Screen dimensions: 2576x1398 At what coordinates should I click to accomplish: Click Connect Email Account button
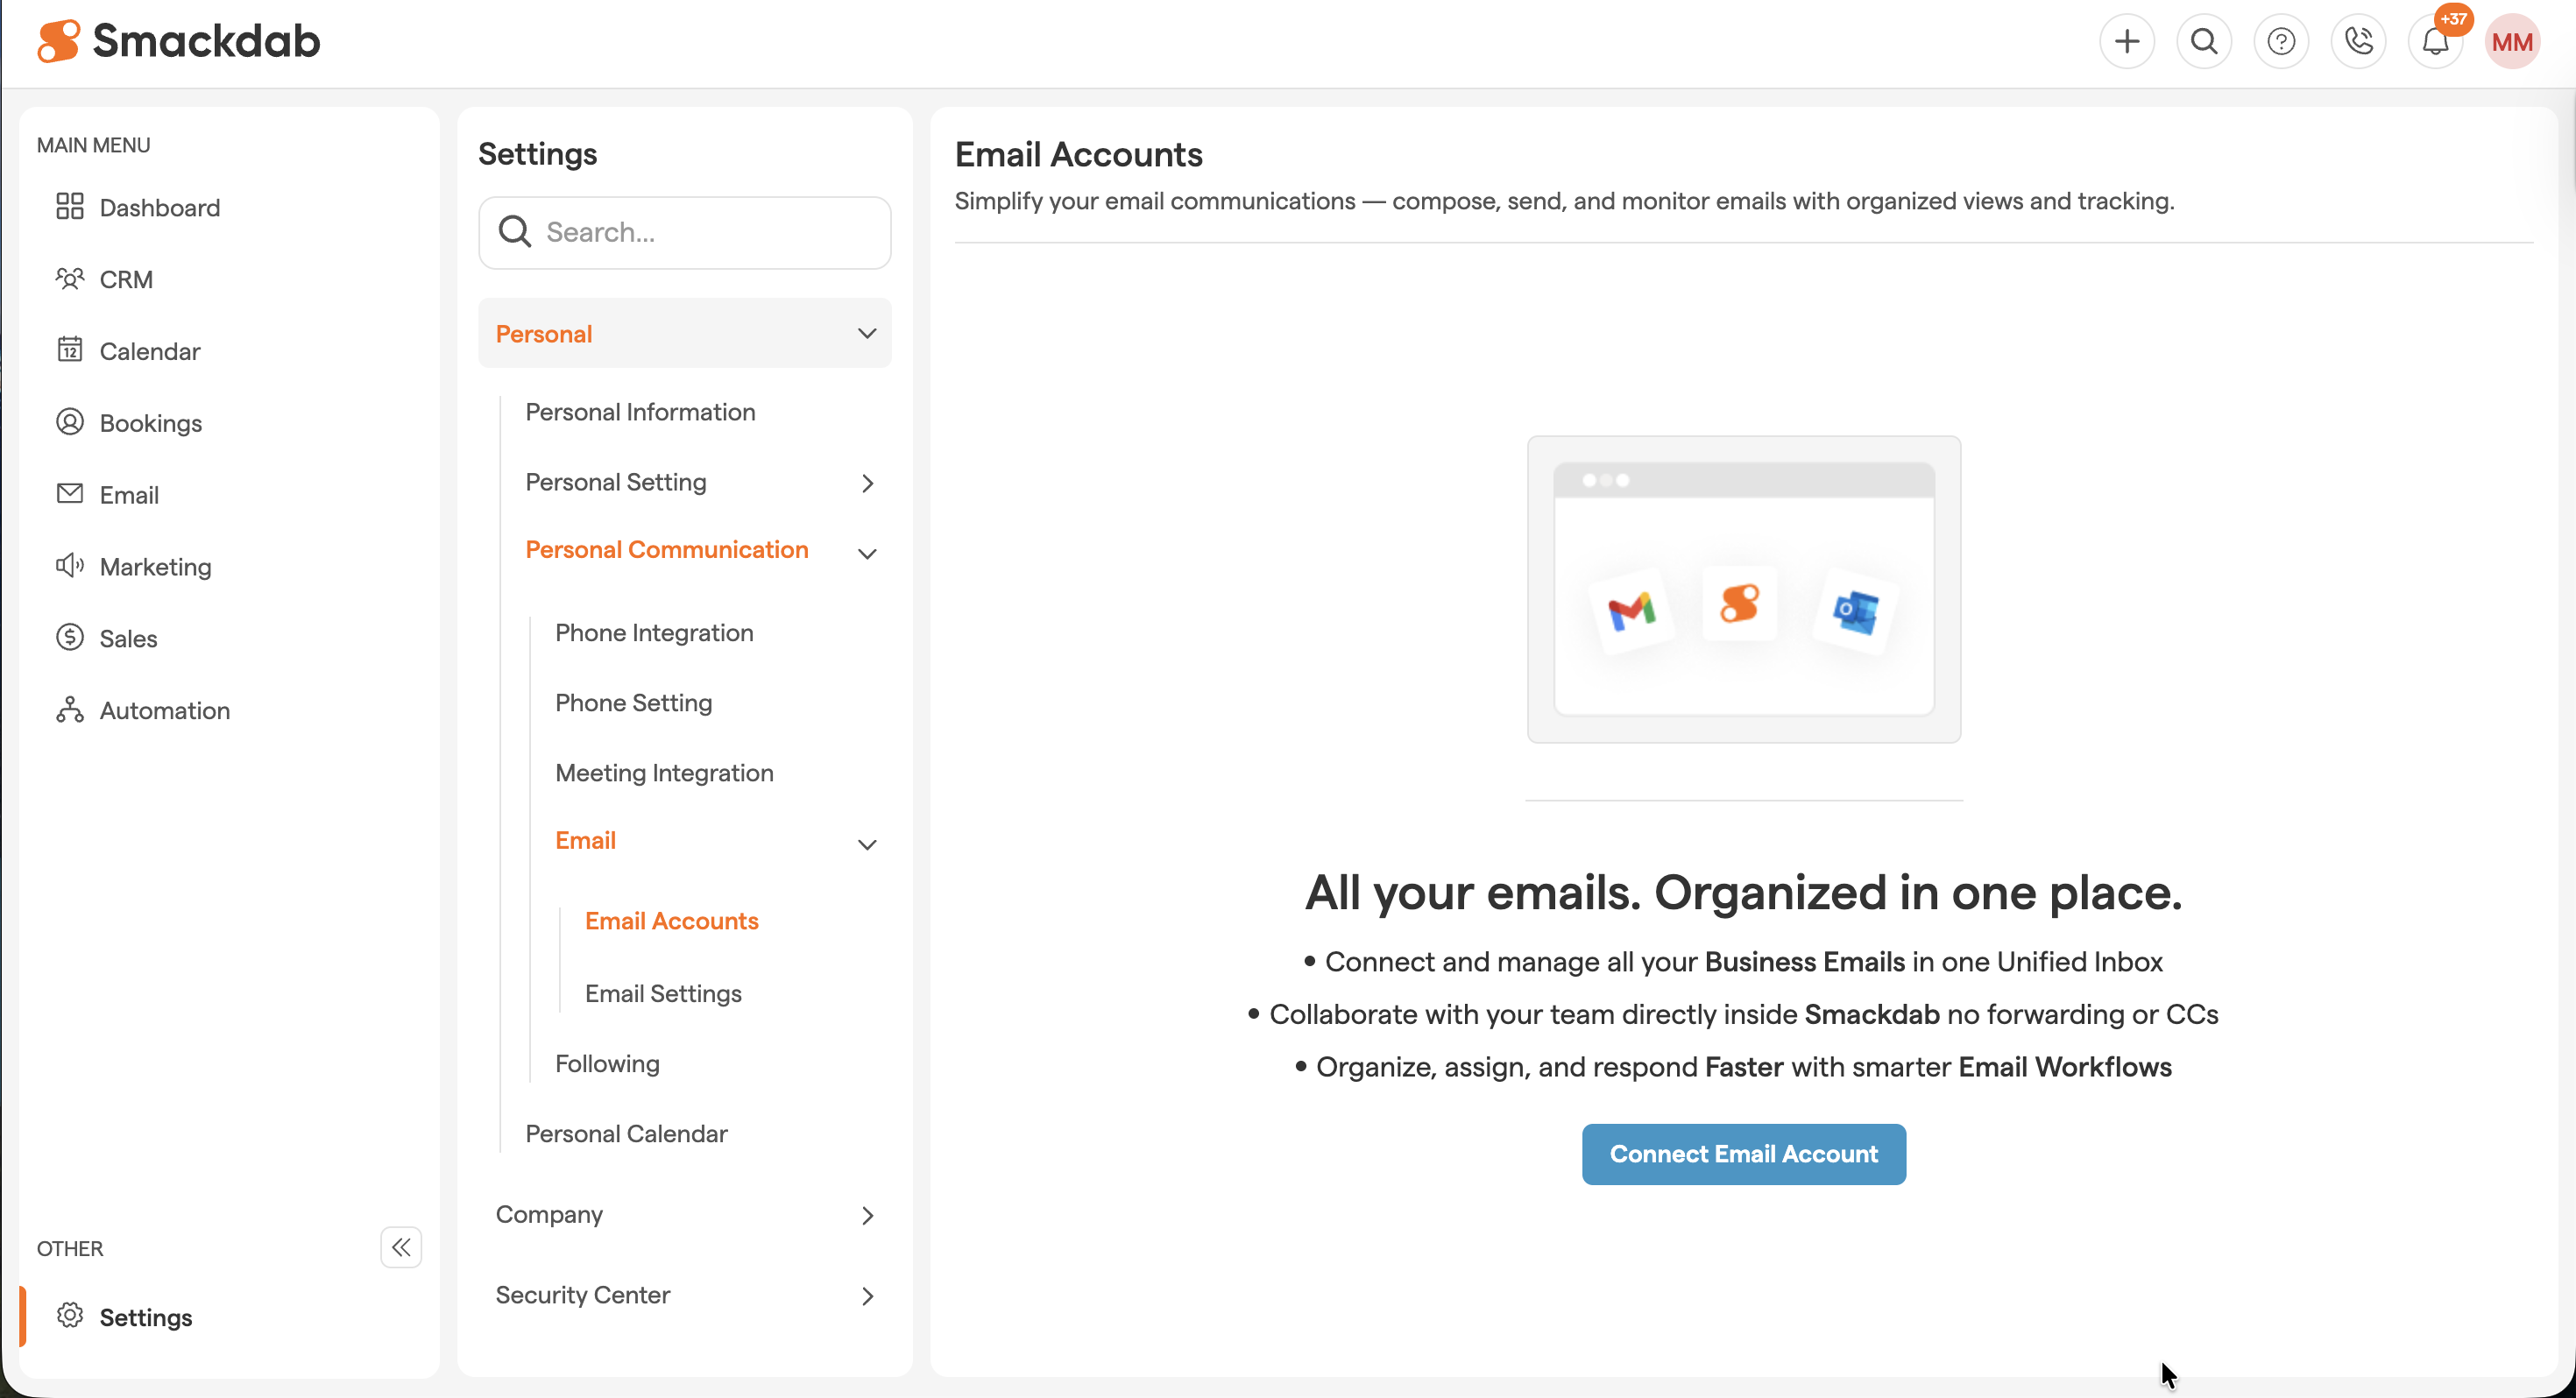[x=1742, y=1153]
